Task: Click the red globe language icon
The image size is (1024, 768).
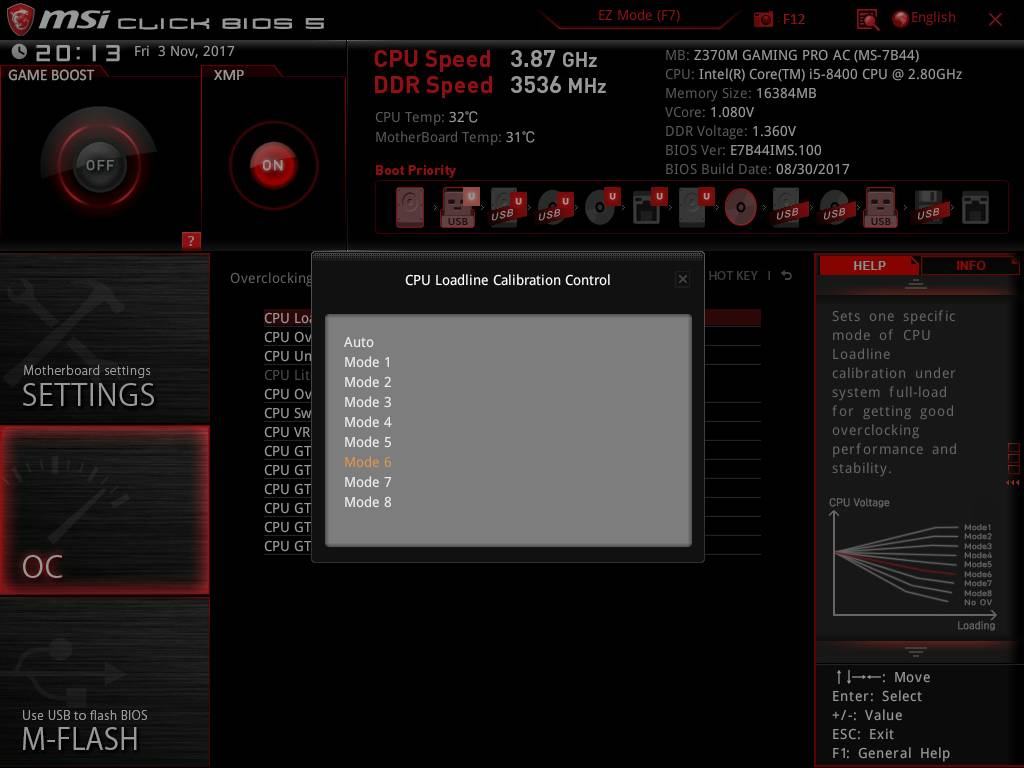Action: pyautogui.click(x=900, y=19)
